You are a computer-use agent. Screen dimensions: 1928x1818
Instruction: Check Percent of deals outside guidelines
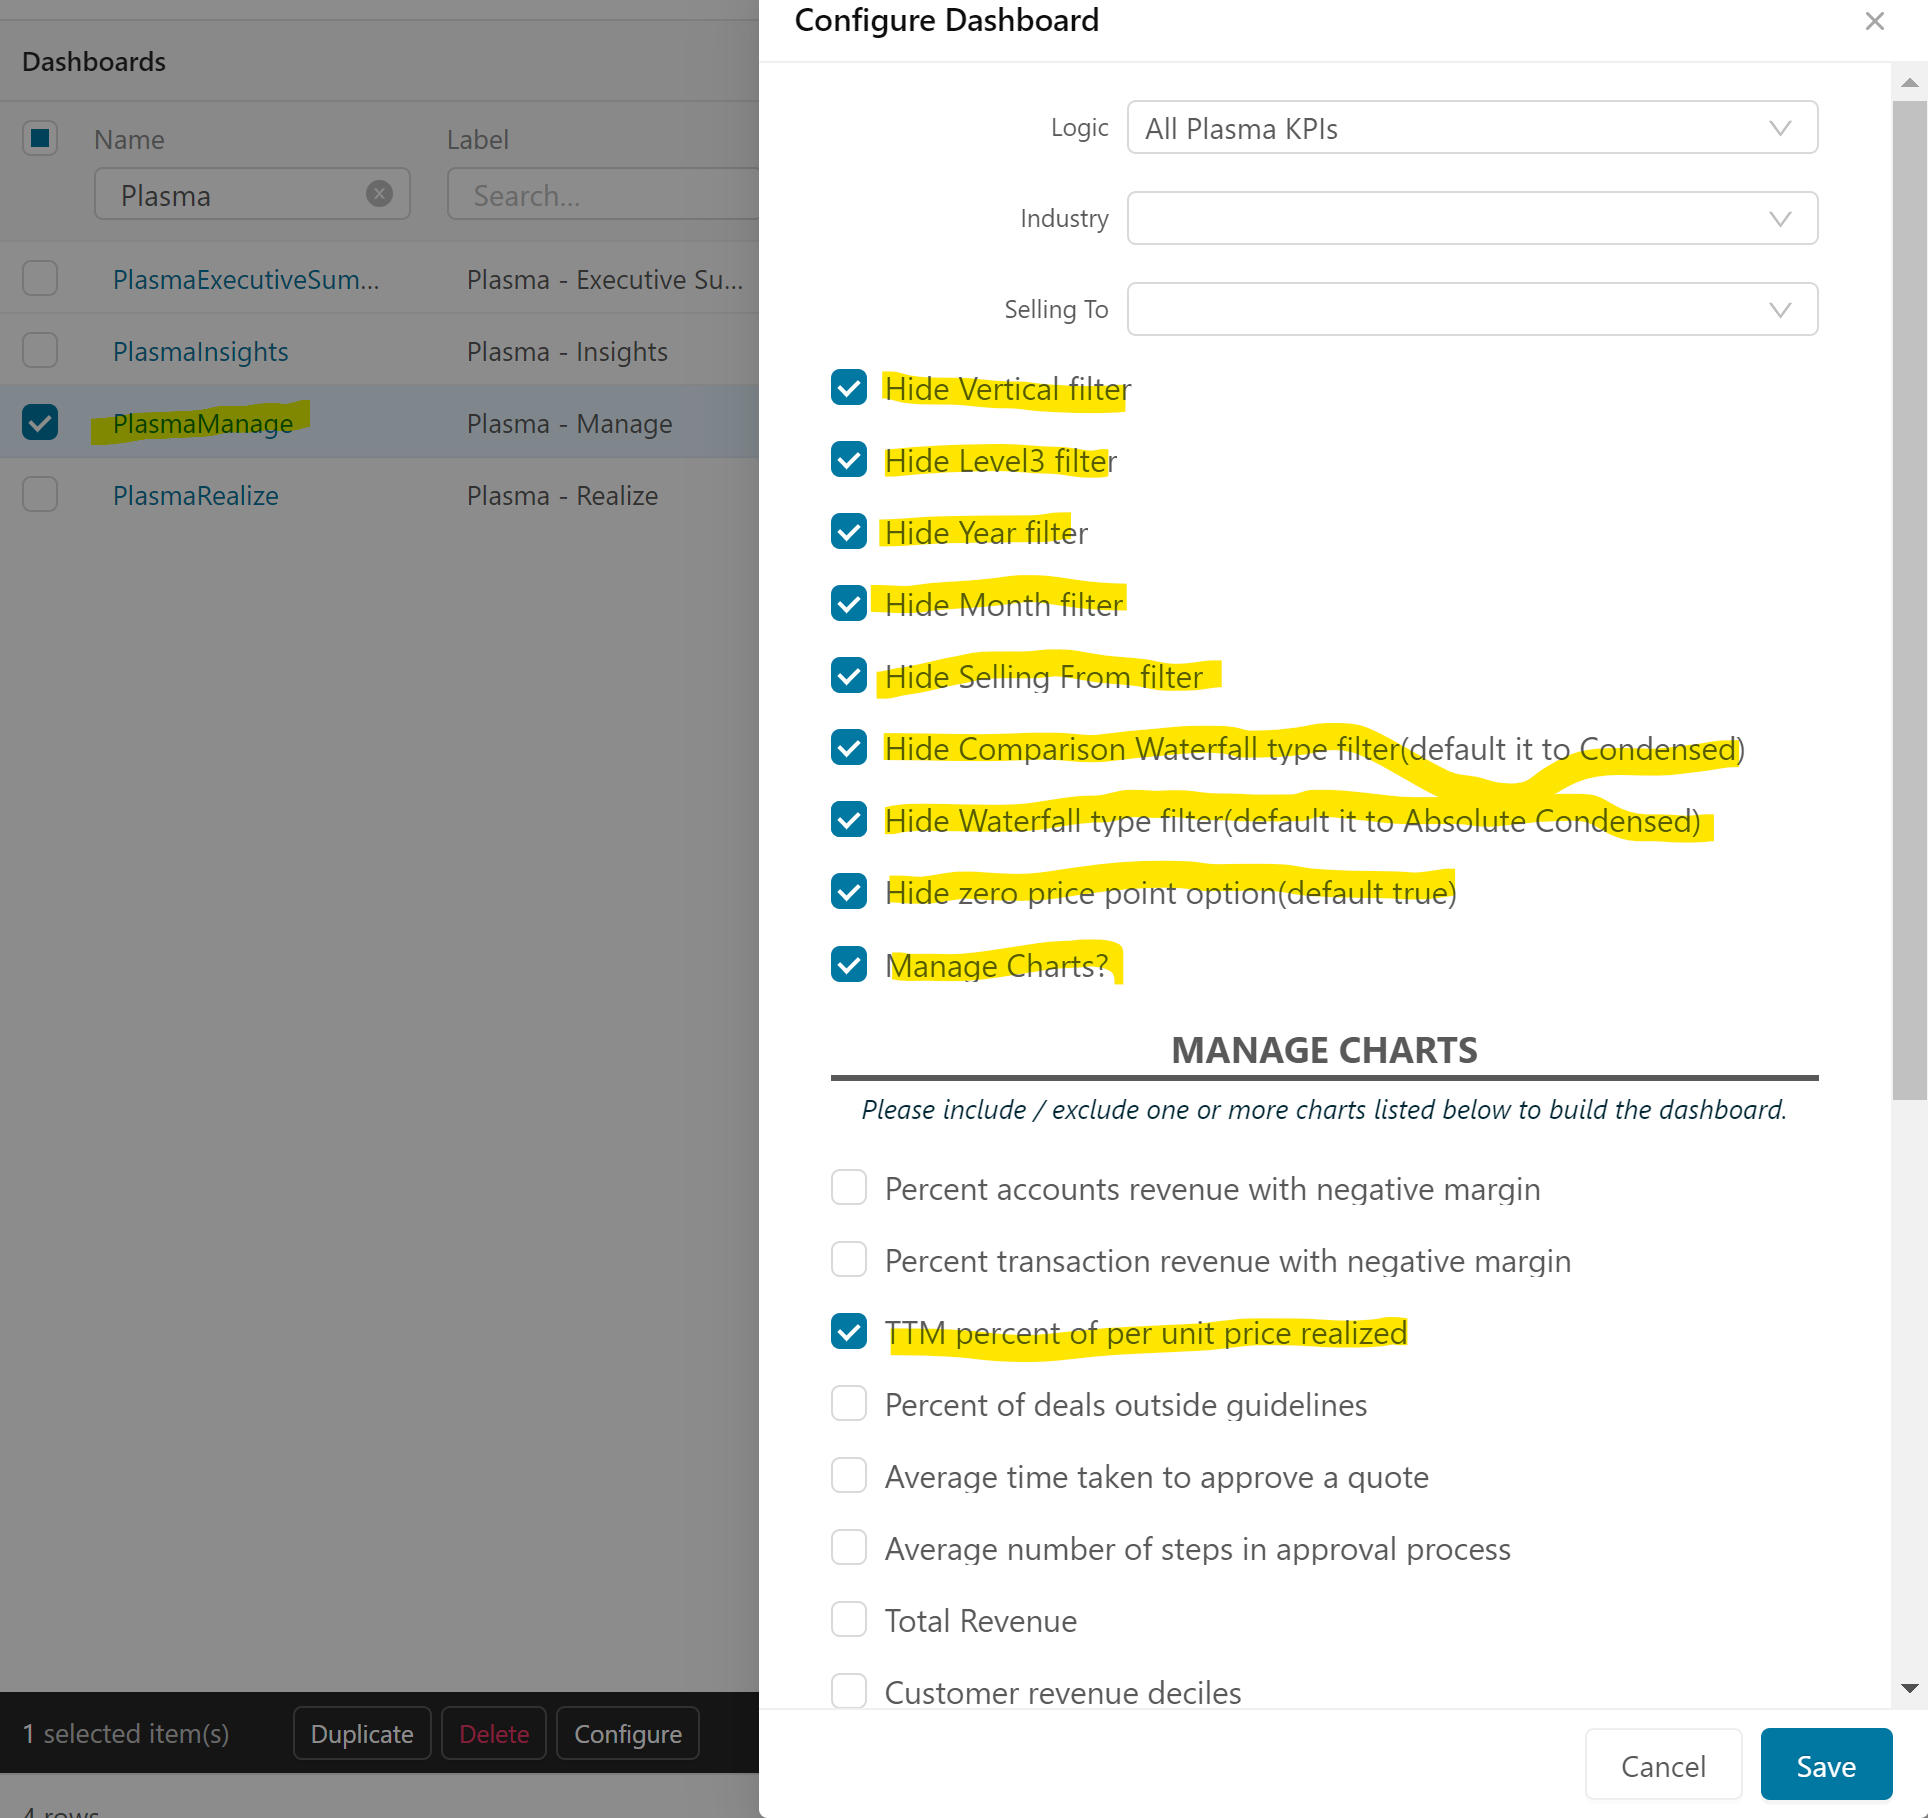849,1404
